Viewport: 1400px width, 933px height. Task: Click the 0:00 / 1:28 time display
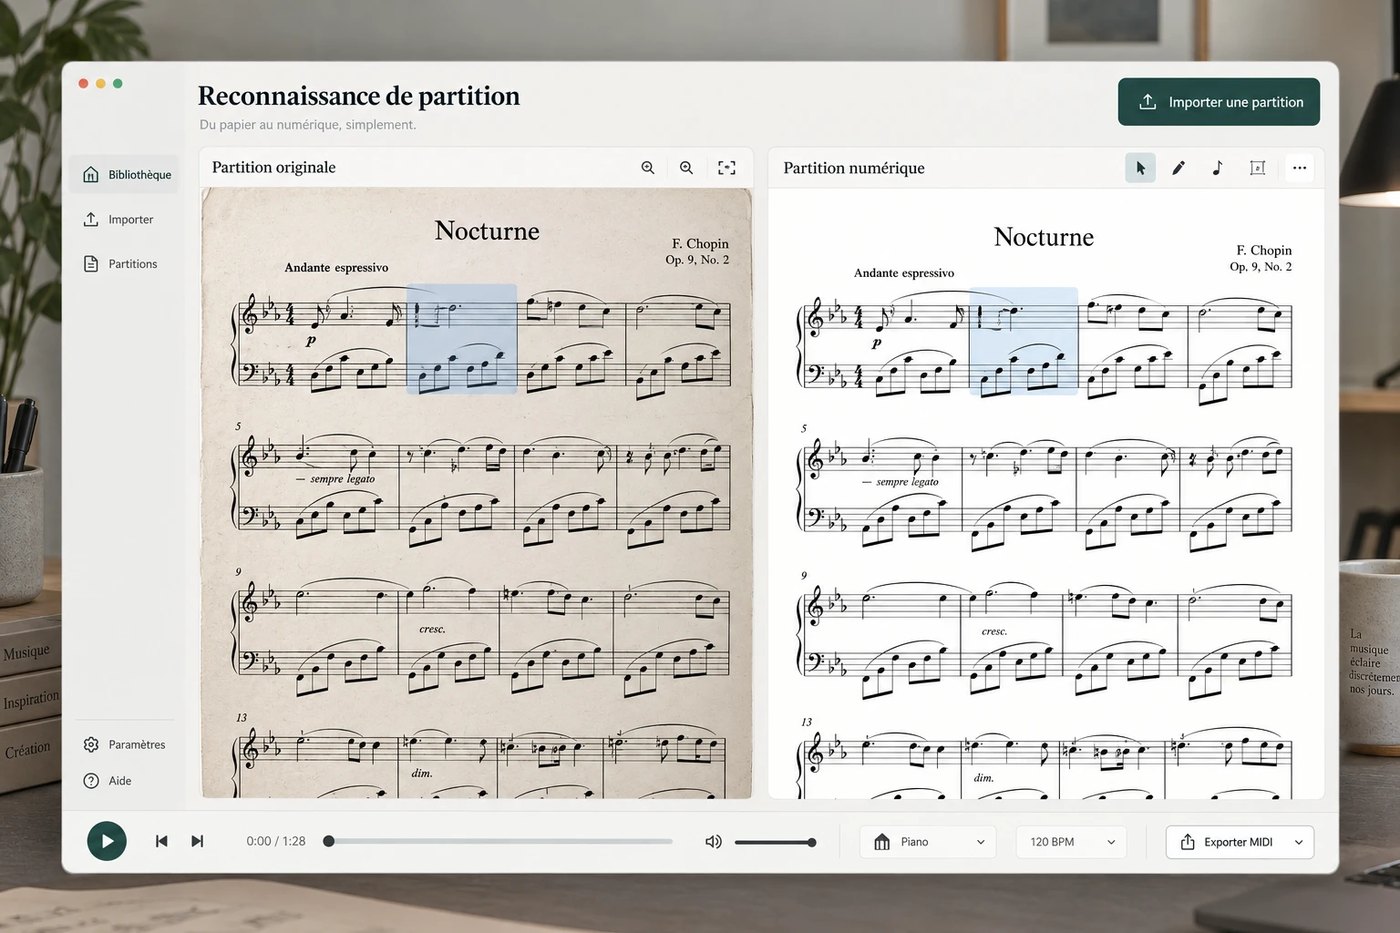pyautogui.click(x=276, y=842)
